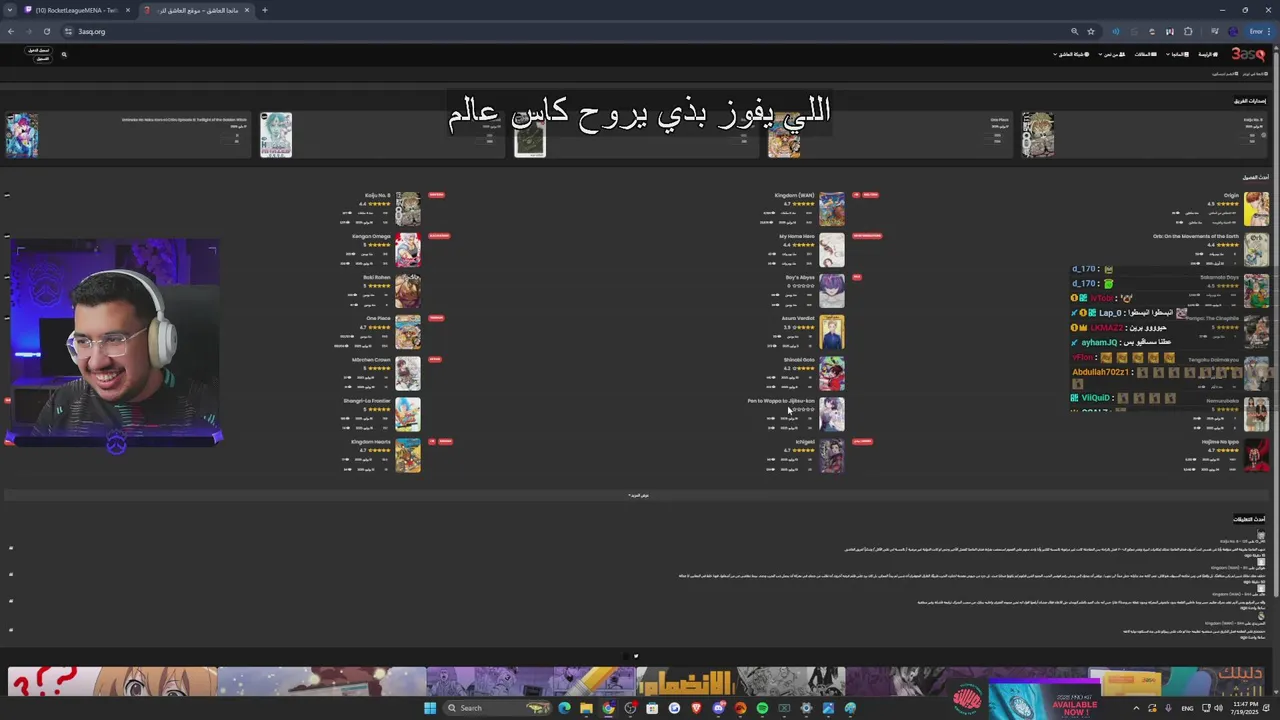The height and width of the screenshot is (720, 1280).
Task: Open the Origin cover thumbnail
Action: click(x=1257, y=209)
